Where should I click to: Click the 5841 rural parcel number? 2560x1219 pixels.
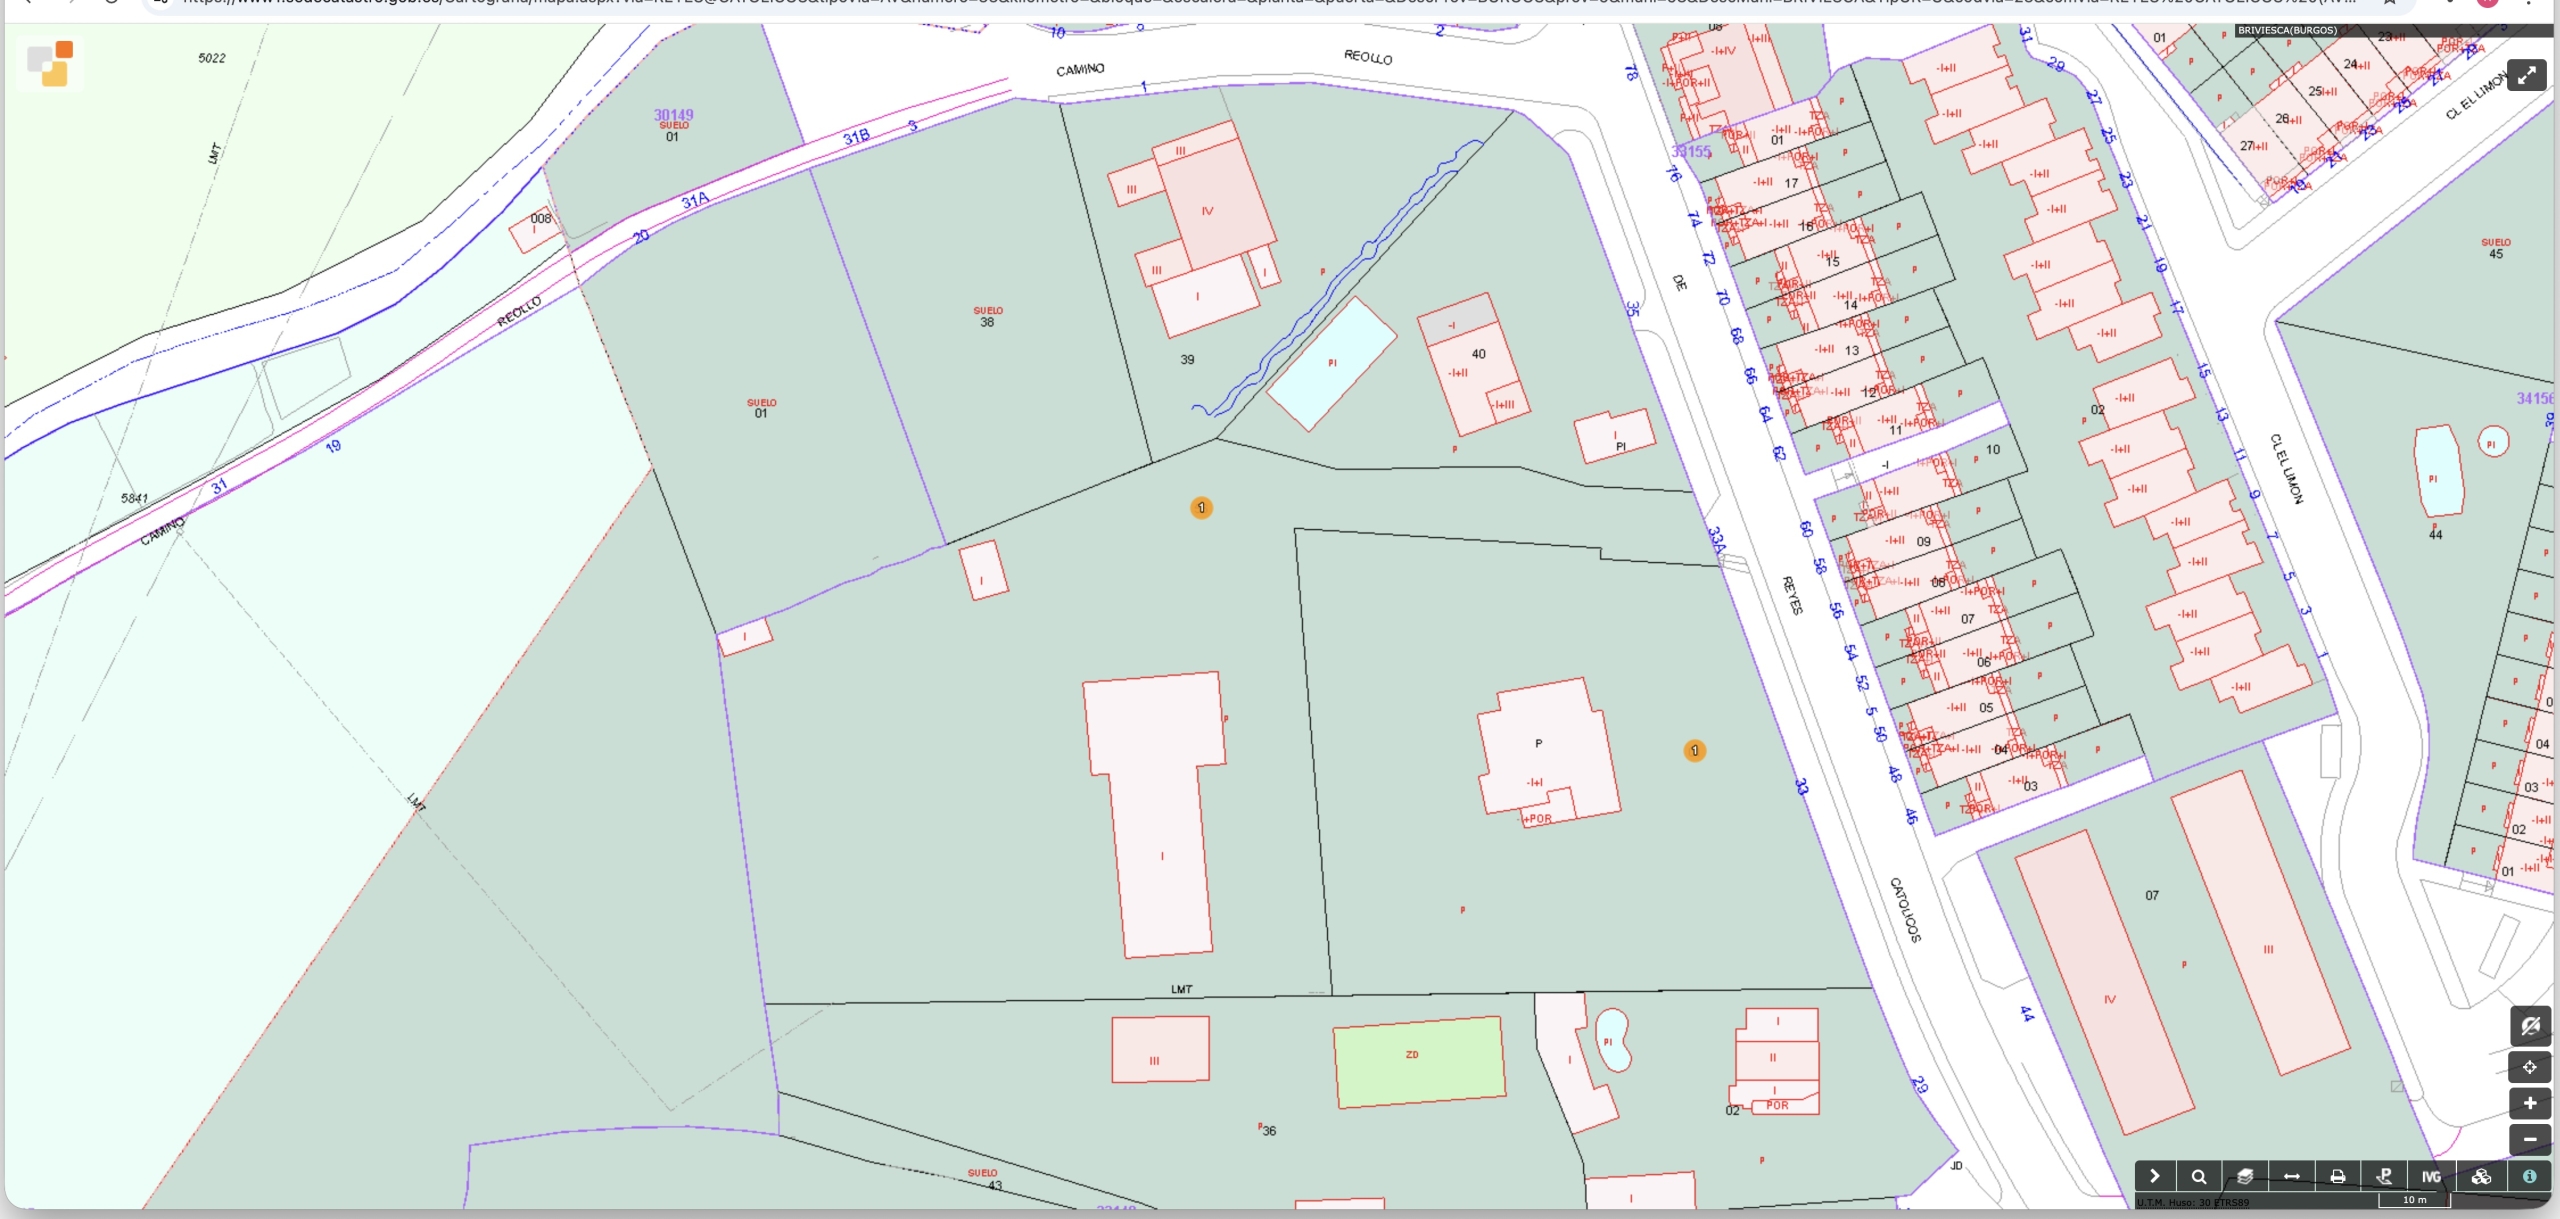coord(134,498)
